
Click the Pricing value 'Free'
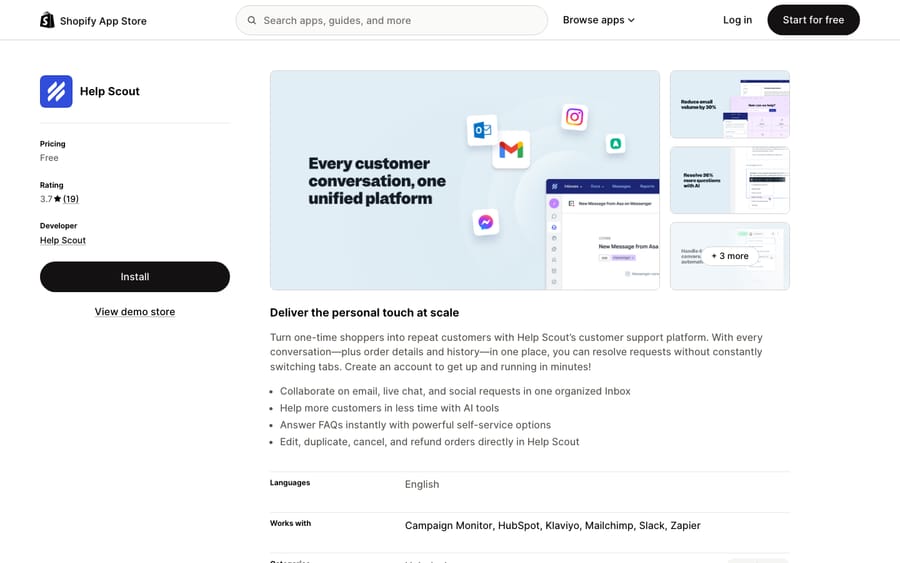[49, 158]
